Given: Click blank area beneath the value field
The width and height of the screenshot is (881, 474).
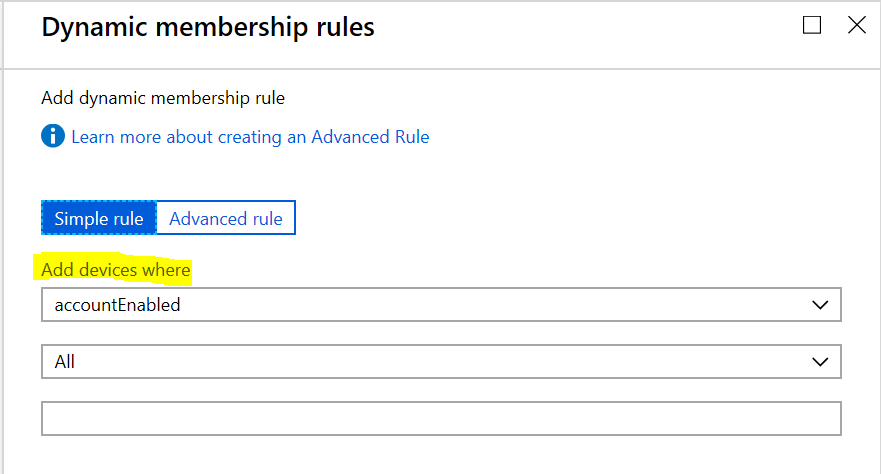Looking at the screenshot, I should [x=441, y=455].
